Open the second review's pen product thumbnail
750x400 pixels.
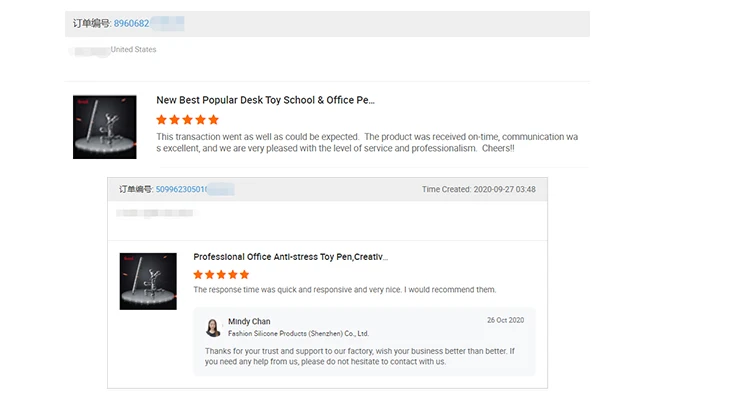point(148,281)
